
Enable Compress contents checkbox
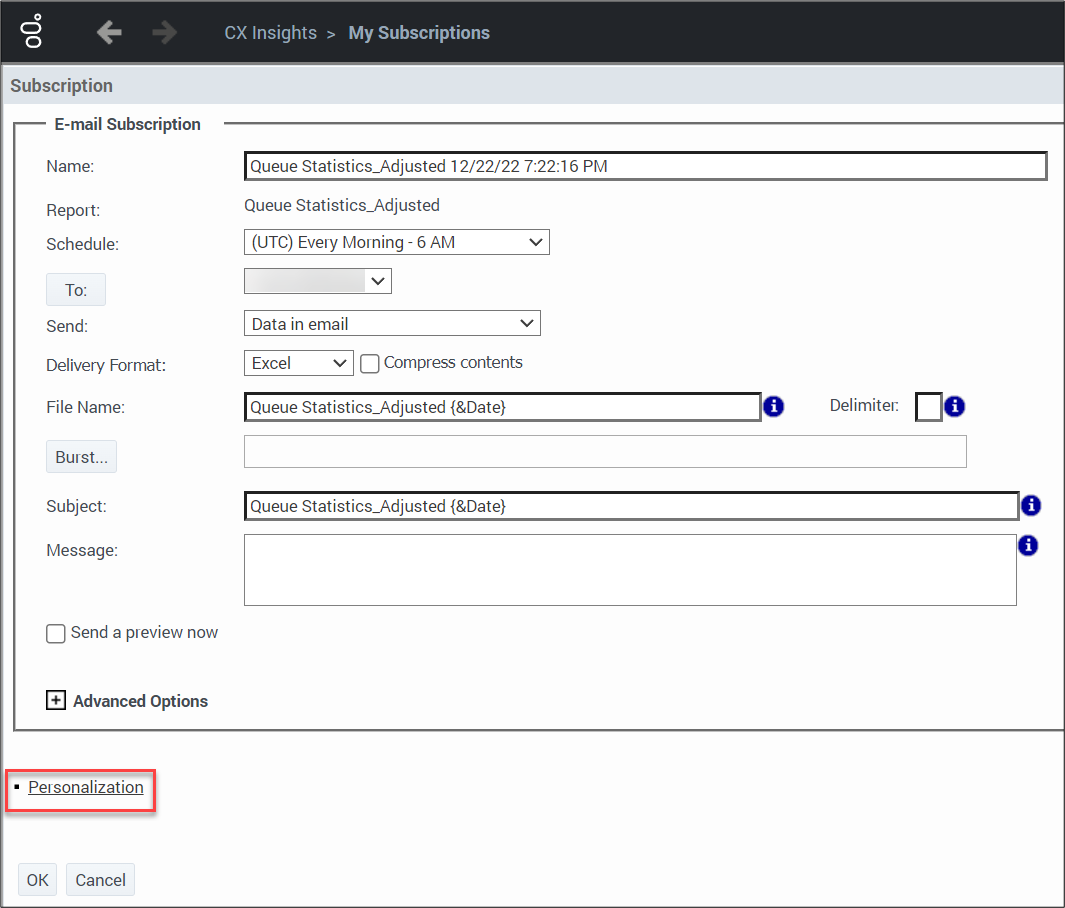pos(370,364)
